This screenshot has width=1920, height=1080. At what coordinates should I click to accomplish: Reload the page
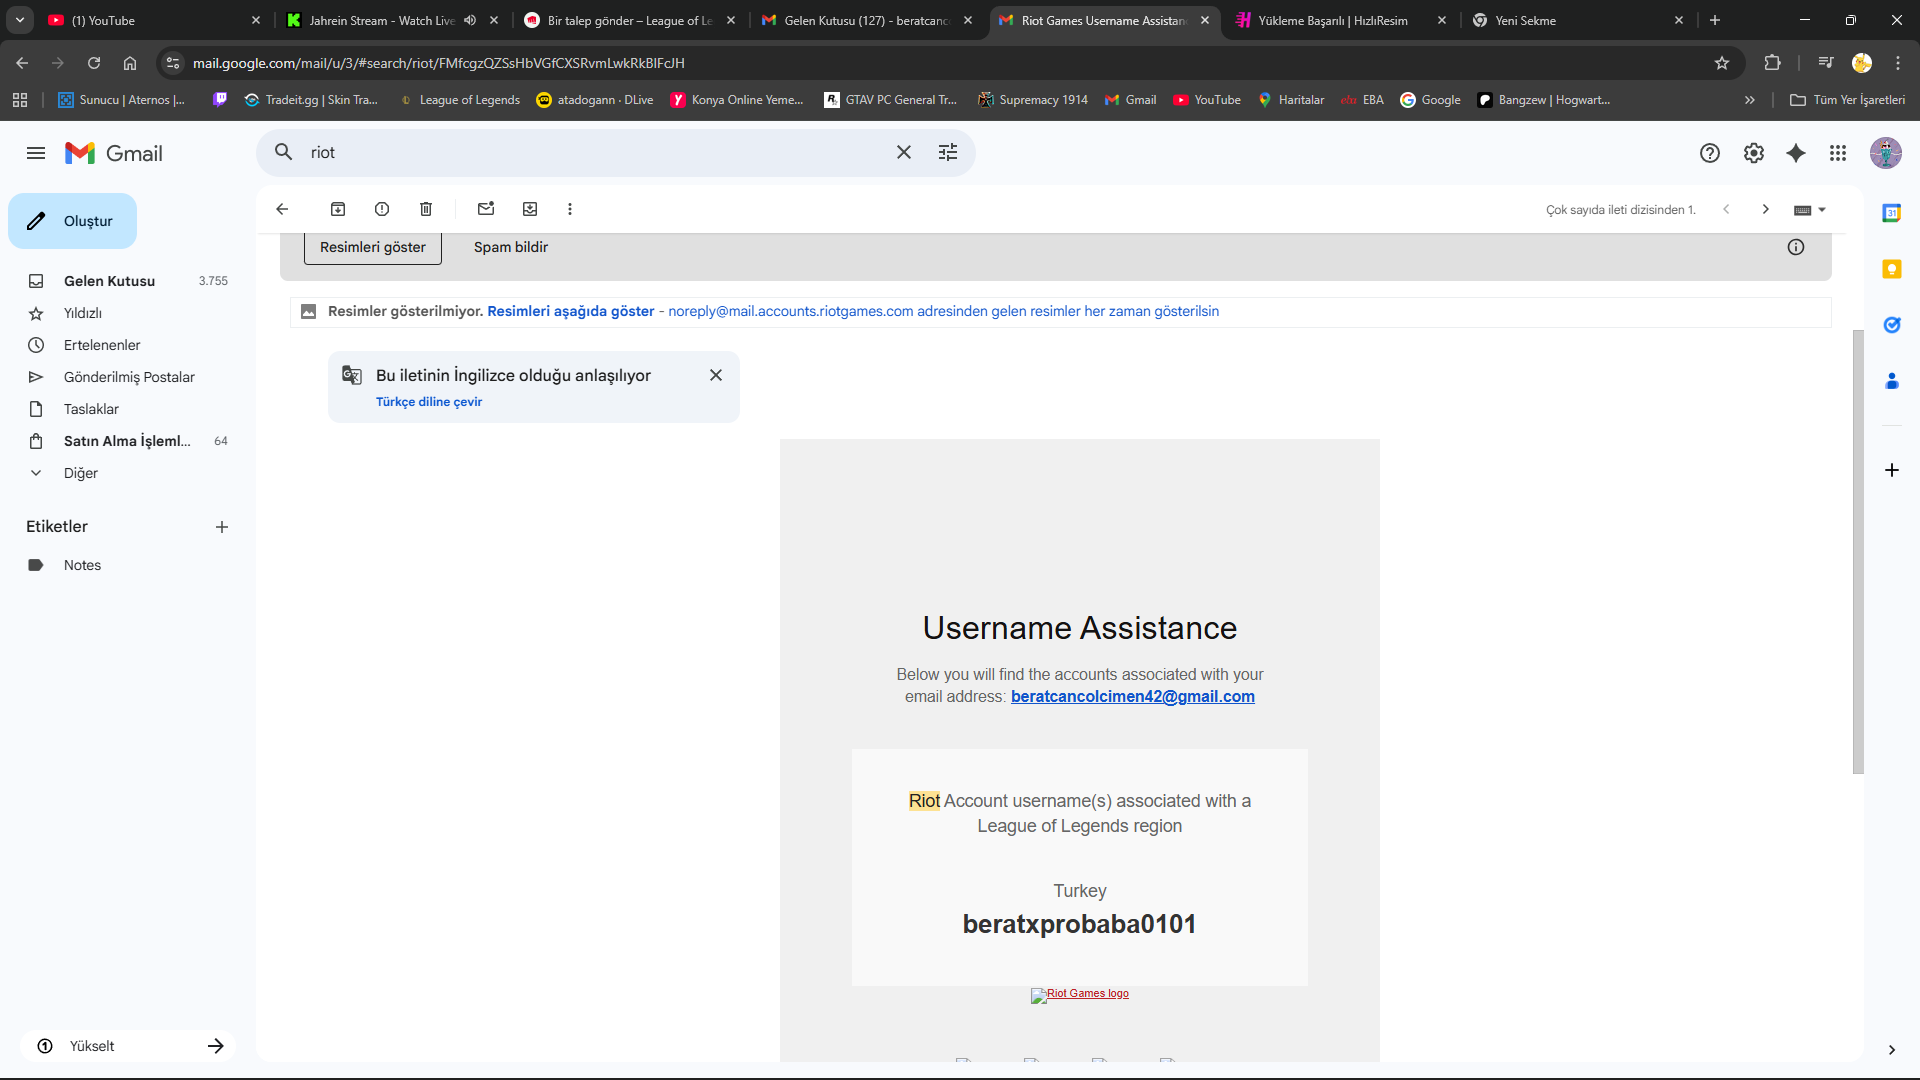coord(94,63)
